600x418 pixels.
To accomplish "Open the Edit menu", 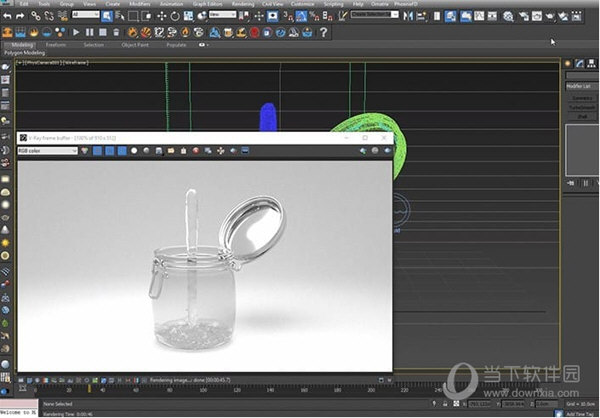I will click(x=24, y=4).
